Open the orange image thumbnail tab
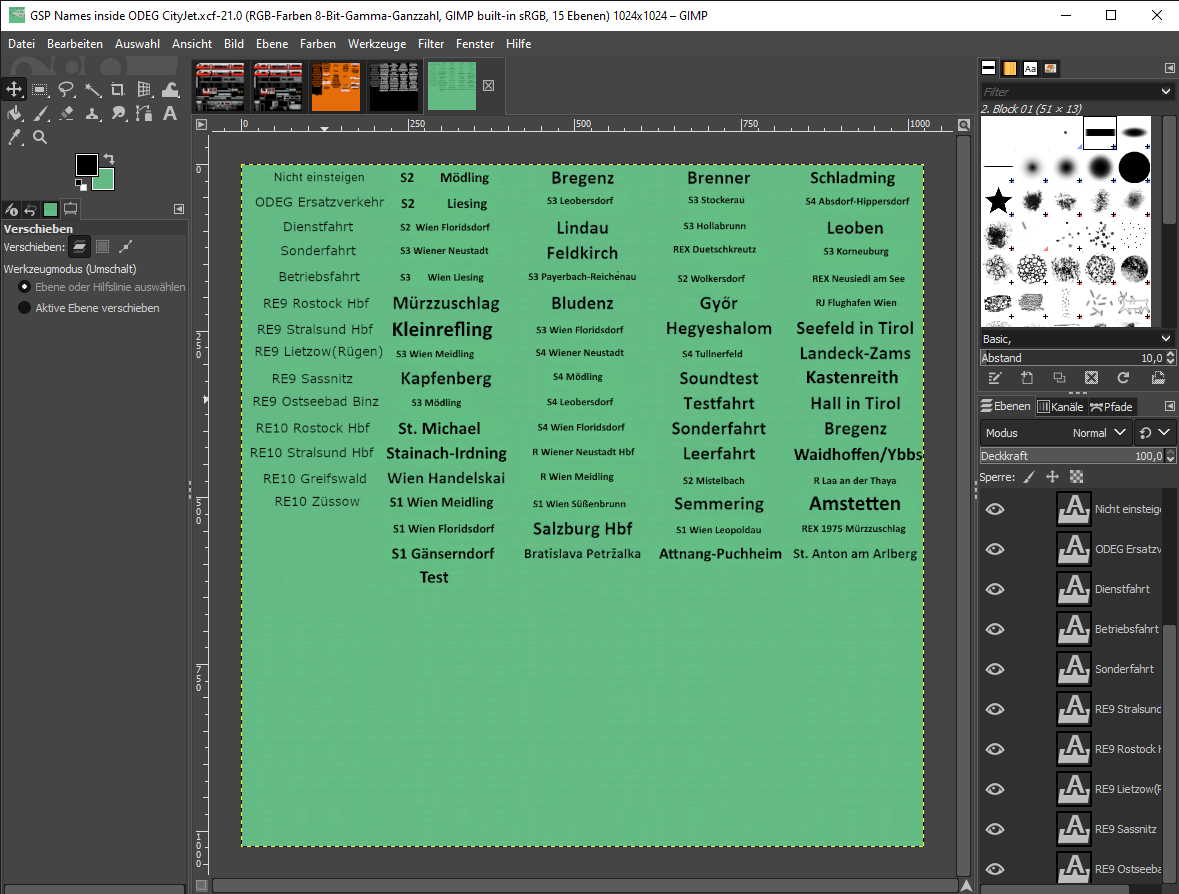1179x894 pixels. click(335, 86)
